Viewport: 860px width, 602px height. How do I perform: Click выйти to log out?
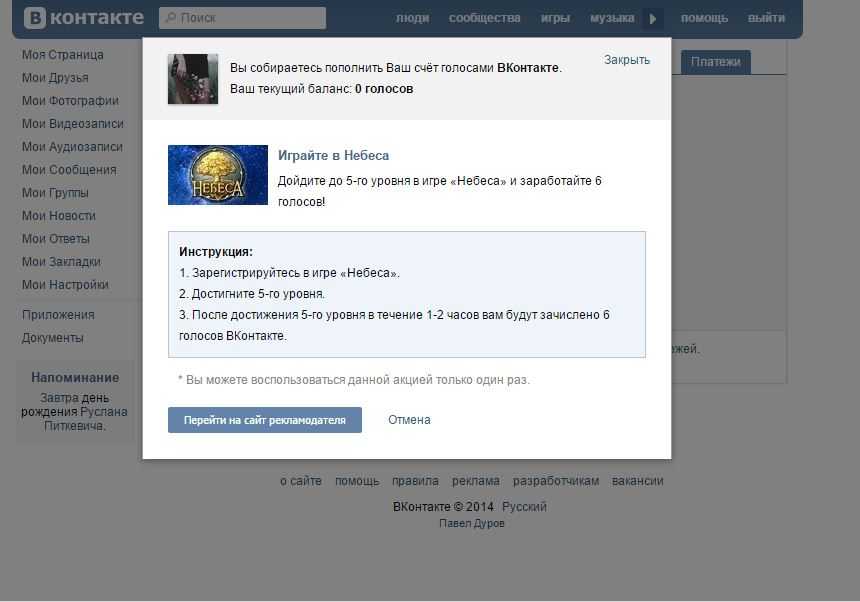[x=766, y=18]
